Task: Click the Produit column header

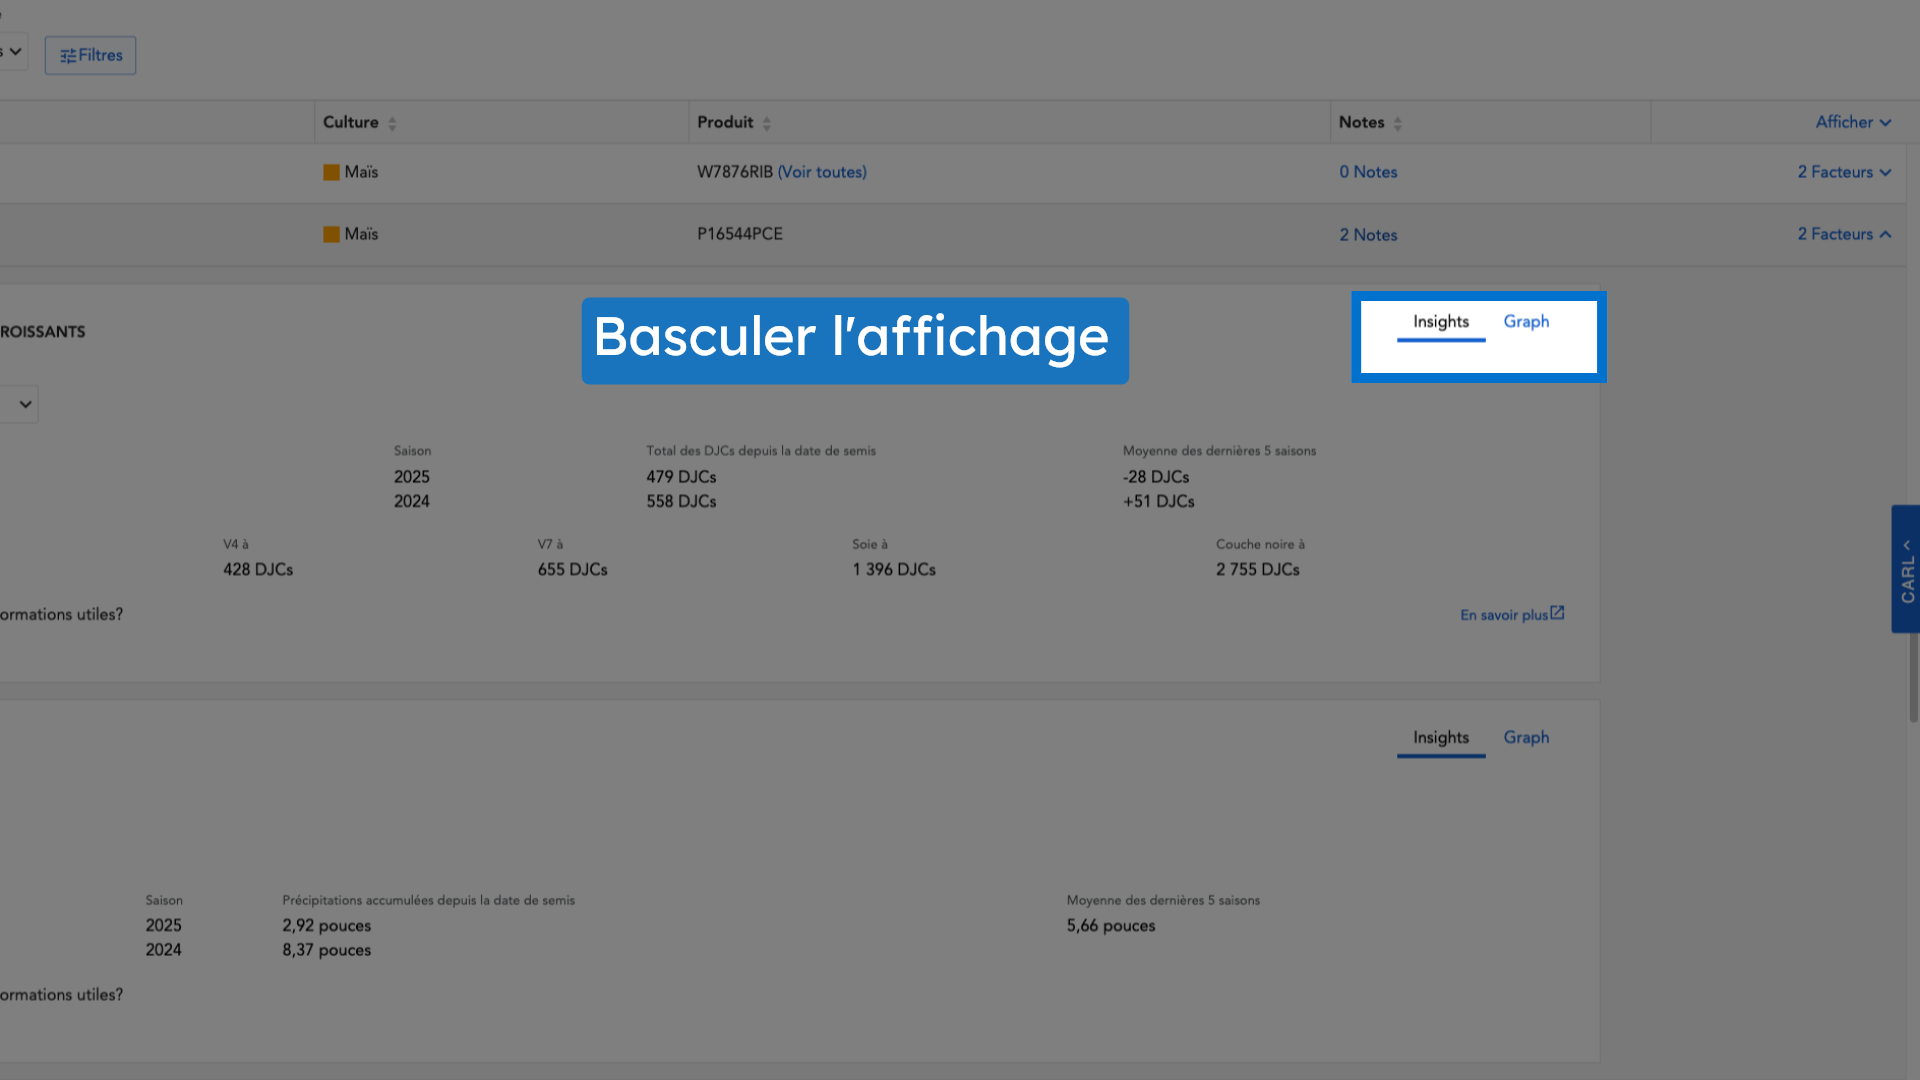Action: [1009, 122]
